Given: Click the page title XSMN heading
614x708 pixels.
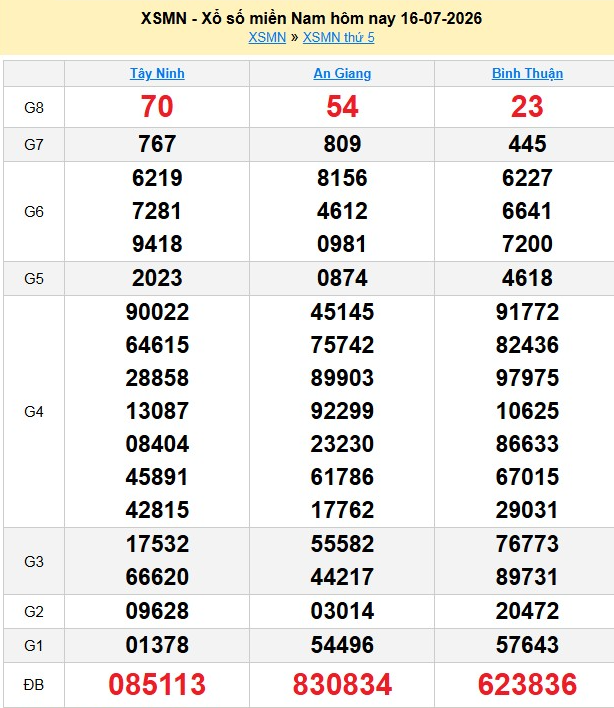Looking at the screenshot, I should click(x=311, y=19).
